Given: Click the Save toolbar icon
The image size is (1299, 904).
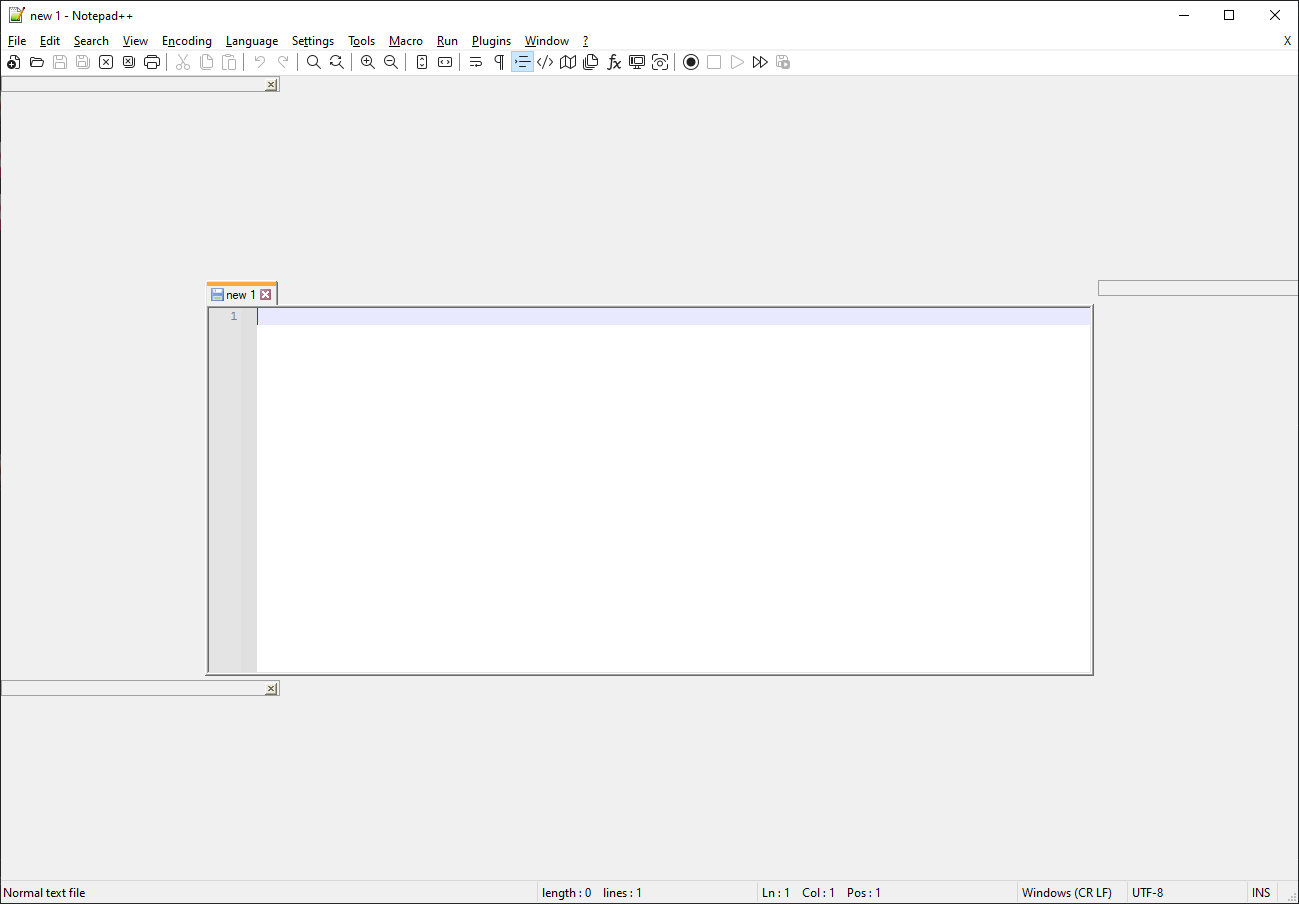Looking at the screenshot, I should coord(60,62).
